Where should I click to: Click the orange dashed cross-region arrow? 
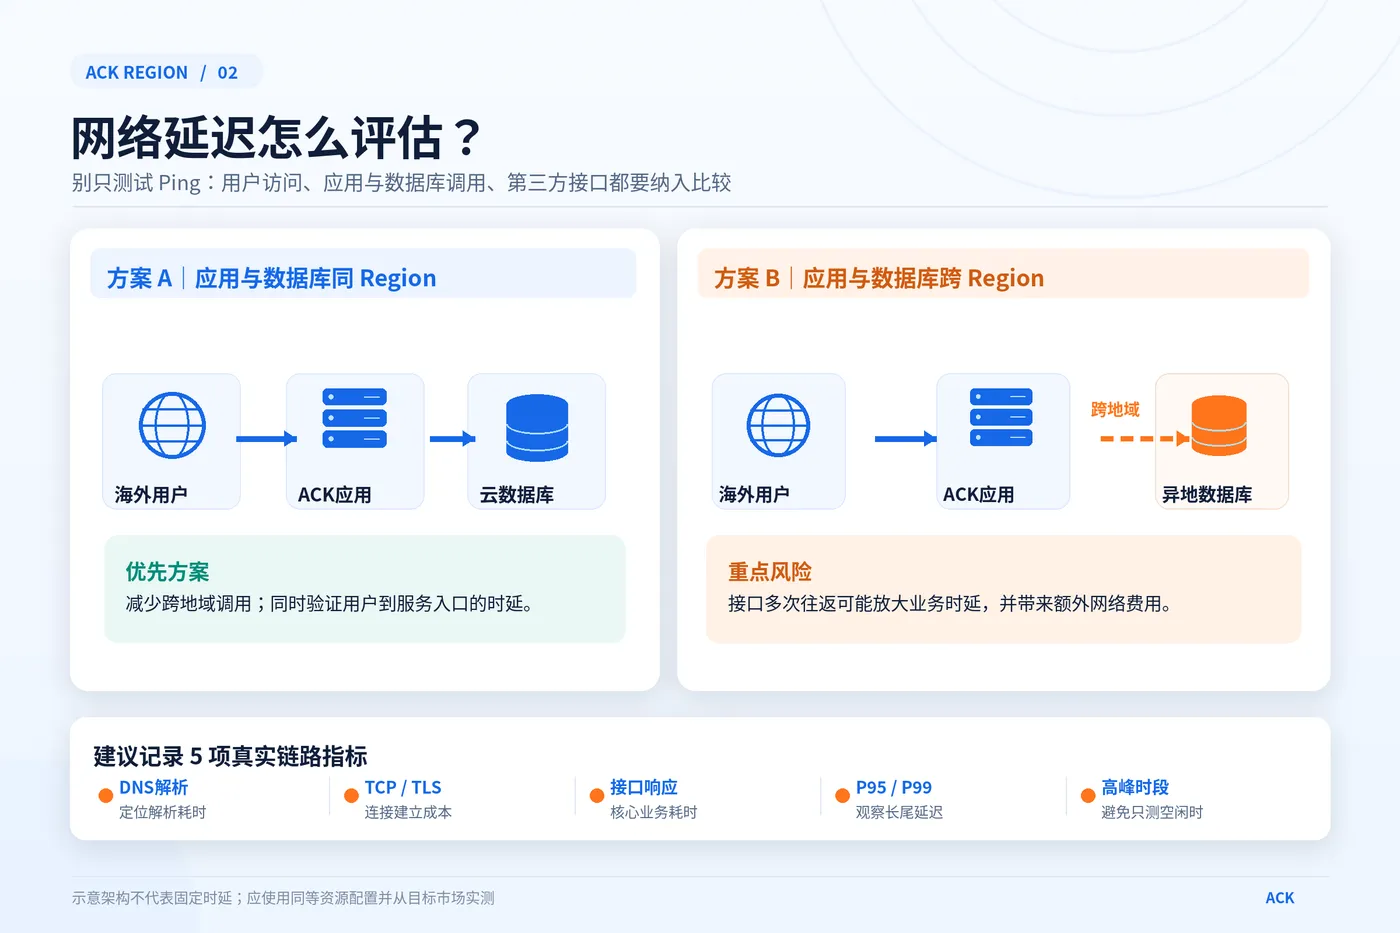[1144, 438]
